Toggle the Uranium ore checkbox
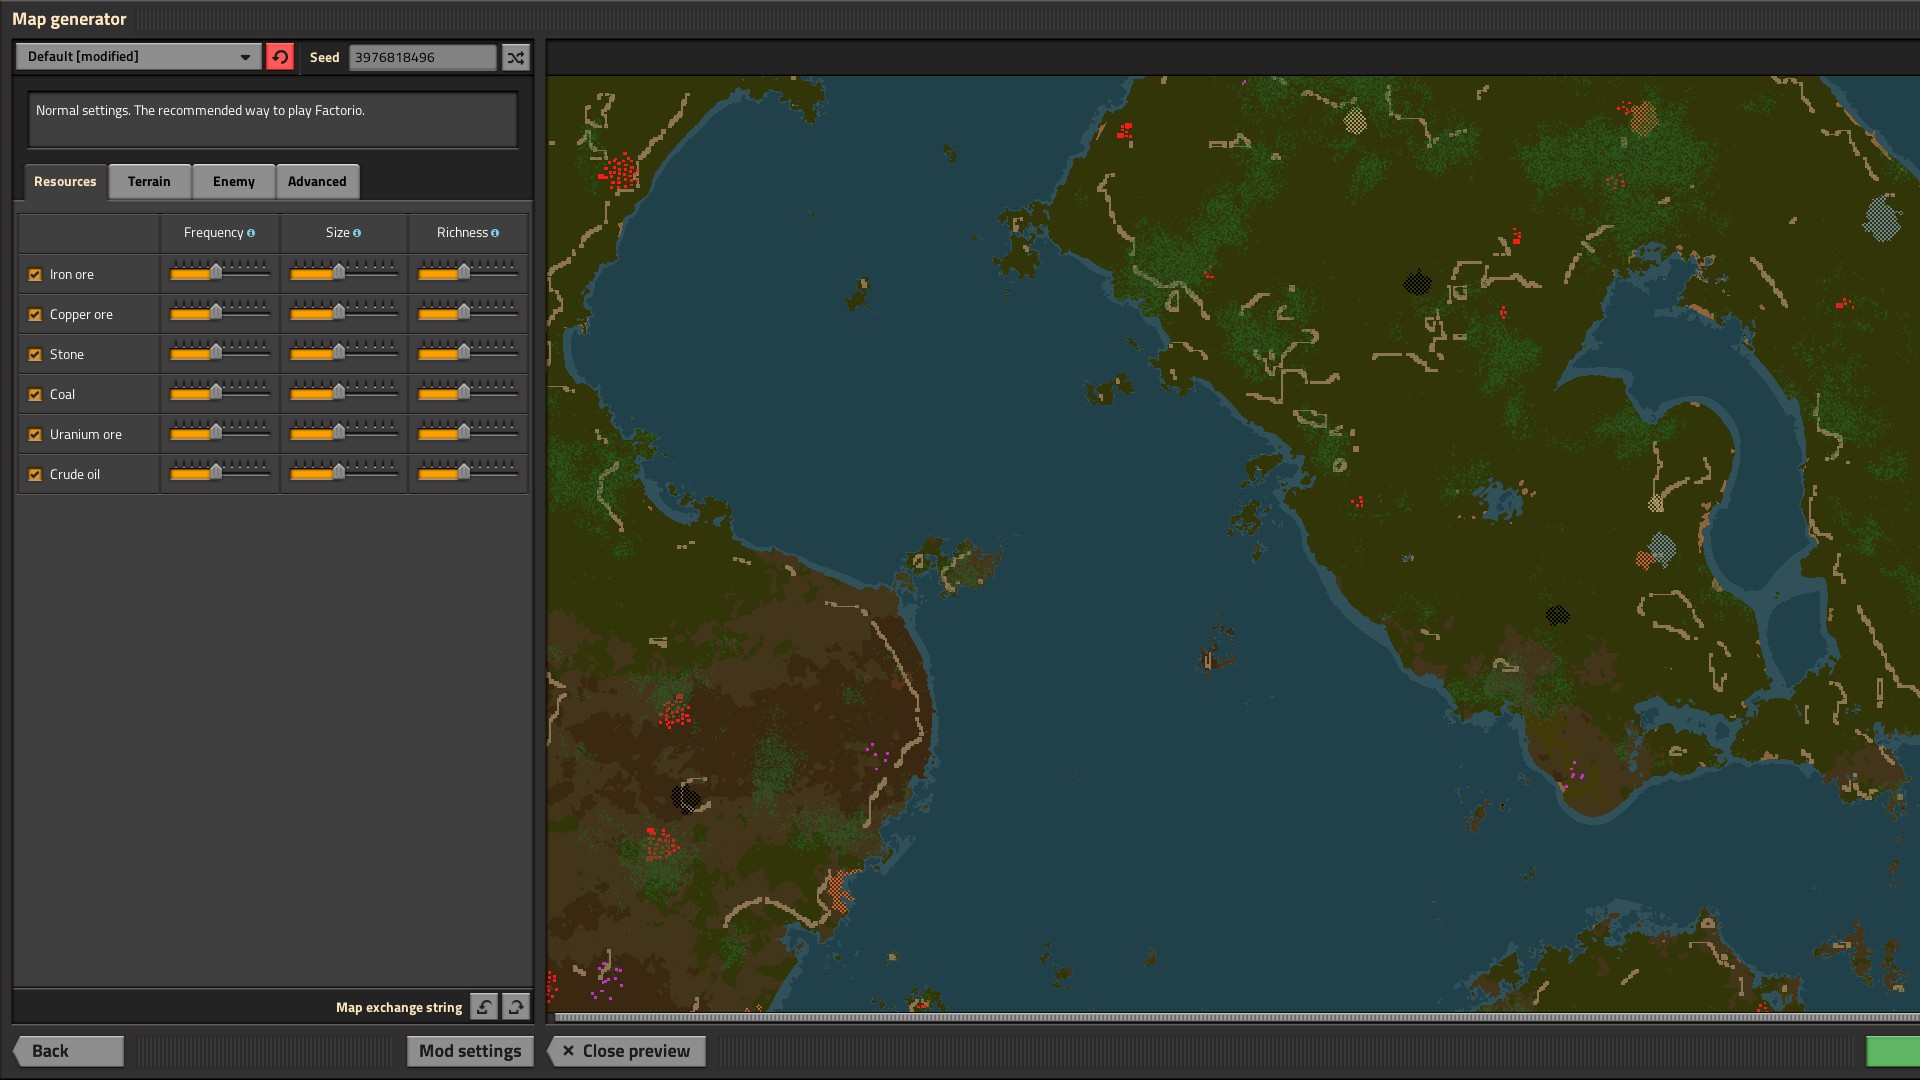This screenshot has height=1080, width=1920. 35,434
